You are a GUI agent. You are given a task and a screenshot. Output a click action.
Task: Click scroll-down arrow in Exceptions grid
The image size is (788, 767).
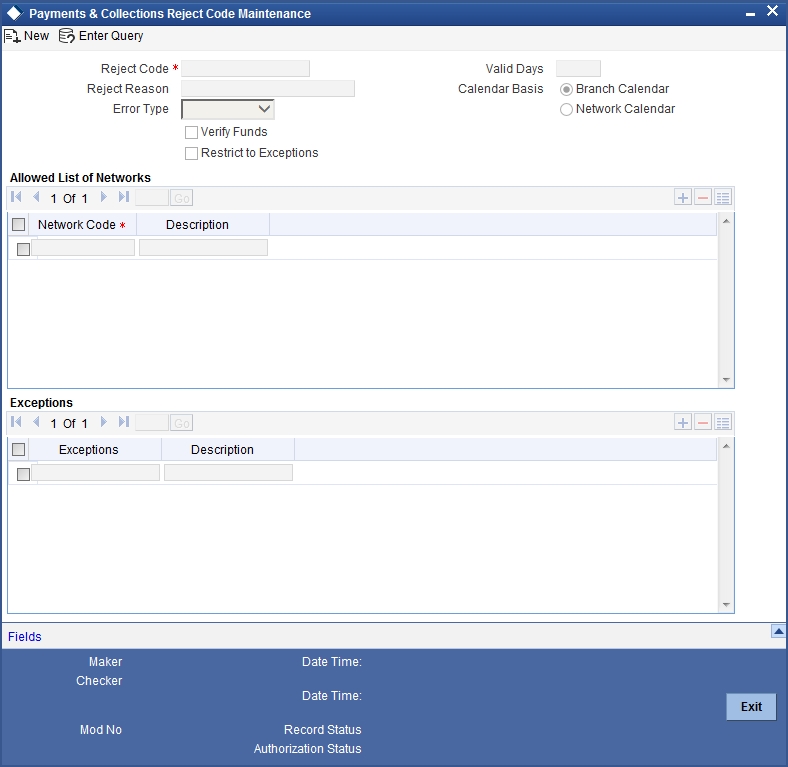point(726,605)
